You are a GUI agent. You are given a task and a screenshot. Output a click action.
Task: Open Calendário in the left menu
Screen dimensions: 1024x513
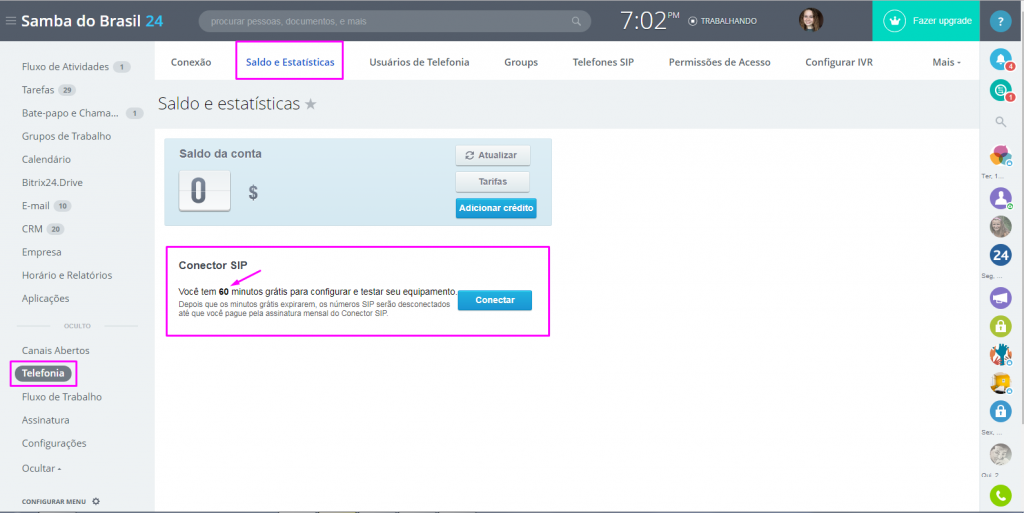point(46,159)
